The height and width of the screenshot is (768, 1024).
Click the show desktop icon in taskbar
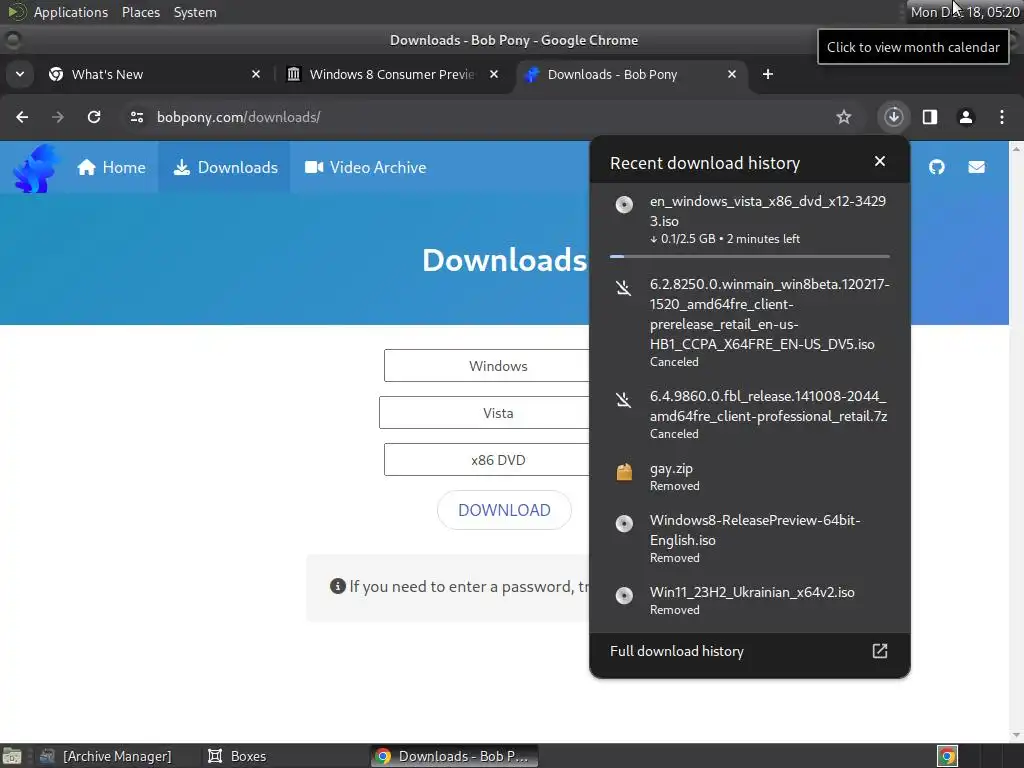12,756
